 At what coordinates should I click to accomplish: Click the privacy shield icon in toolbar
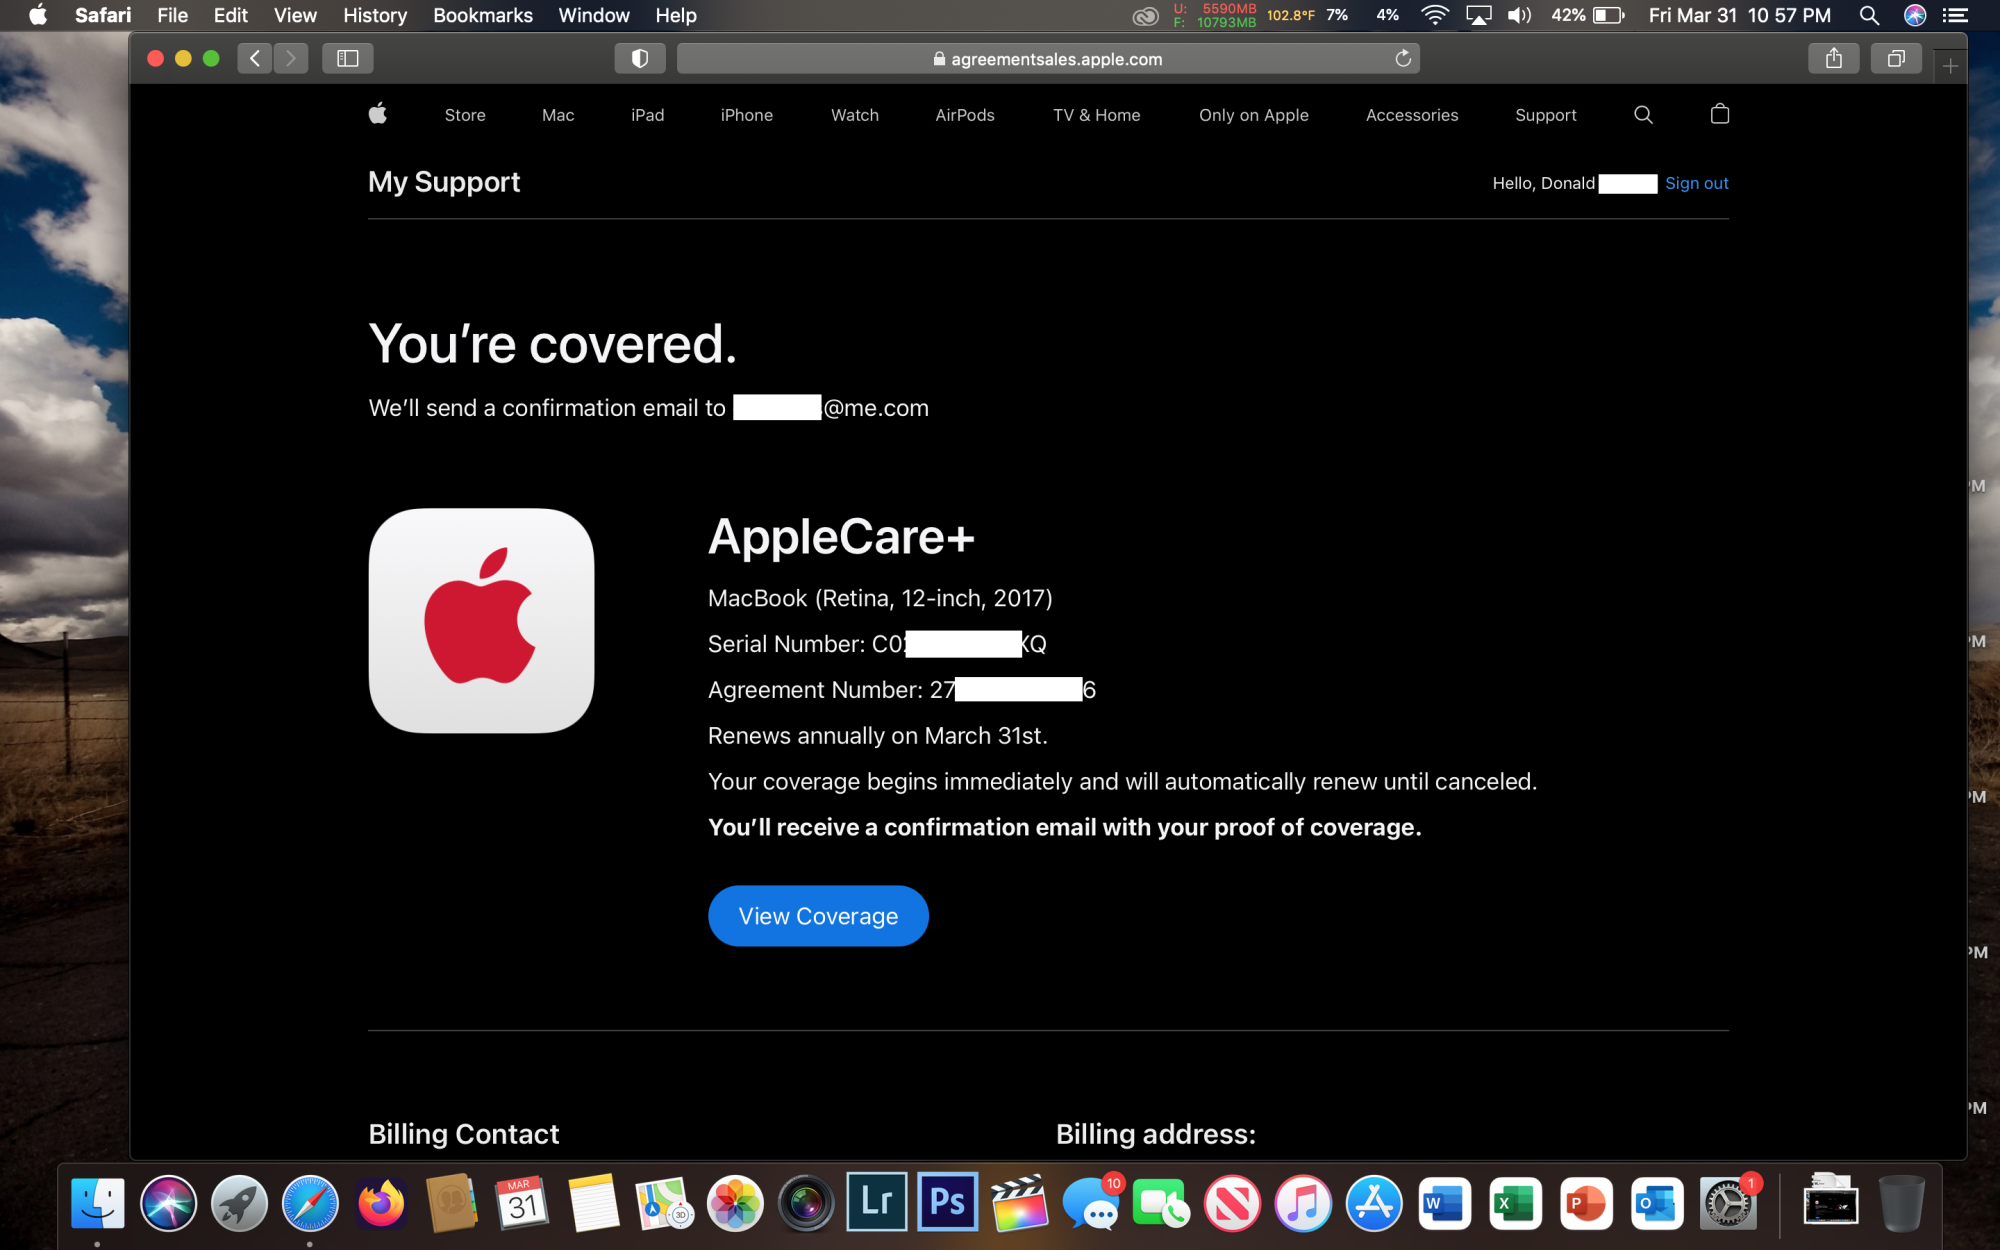pos(640,59)
